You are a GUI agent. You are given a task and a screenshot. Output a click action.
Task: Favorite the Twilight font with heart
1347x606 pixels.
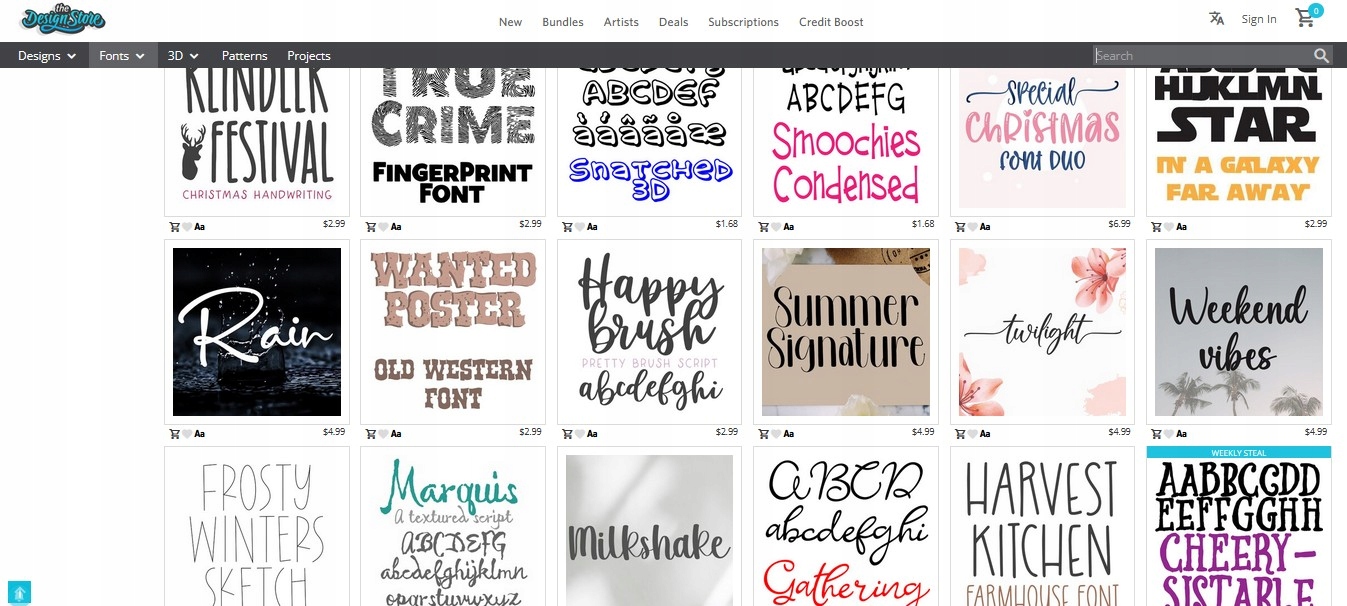pos(972,434)
